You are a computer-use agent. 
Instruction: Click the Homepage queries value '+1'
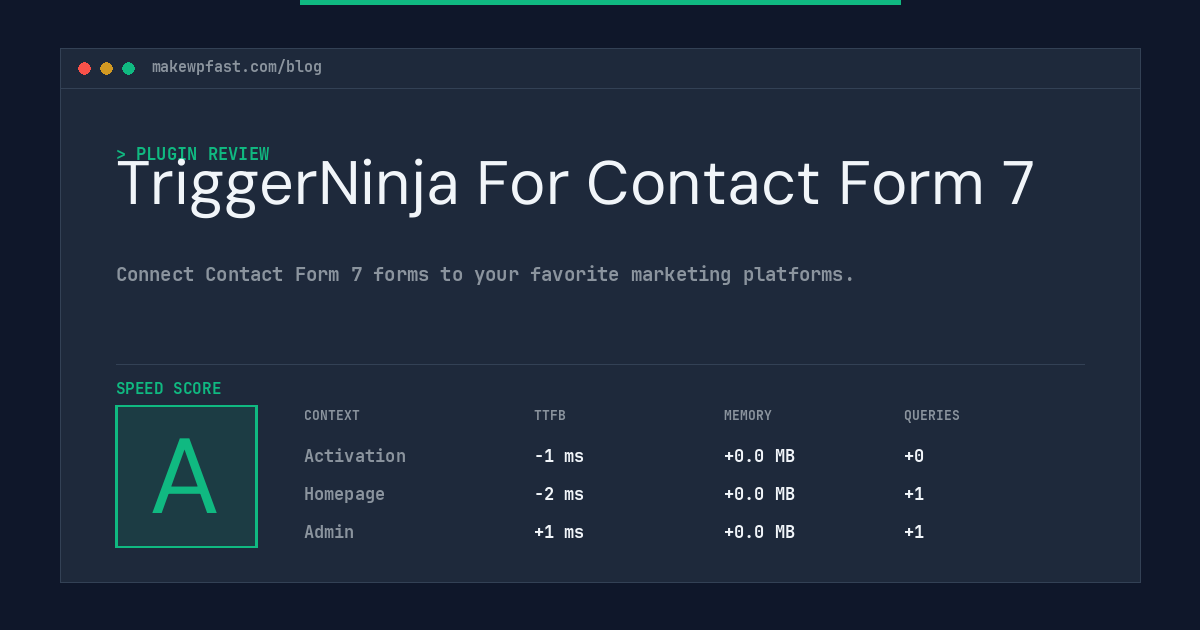click(x=914, y=494)
